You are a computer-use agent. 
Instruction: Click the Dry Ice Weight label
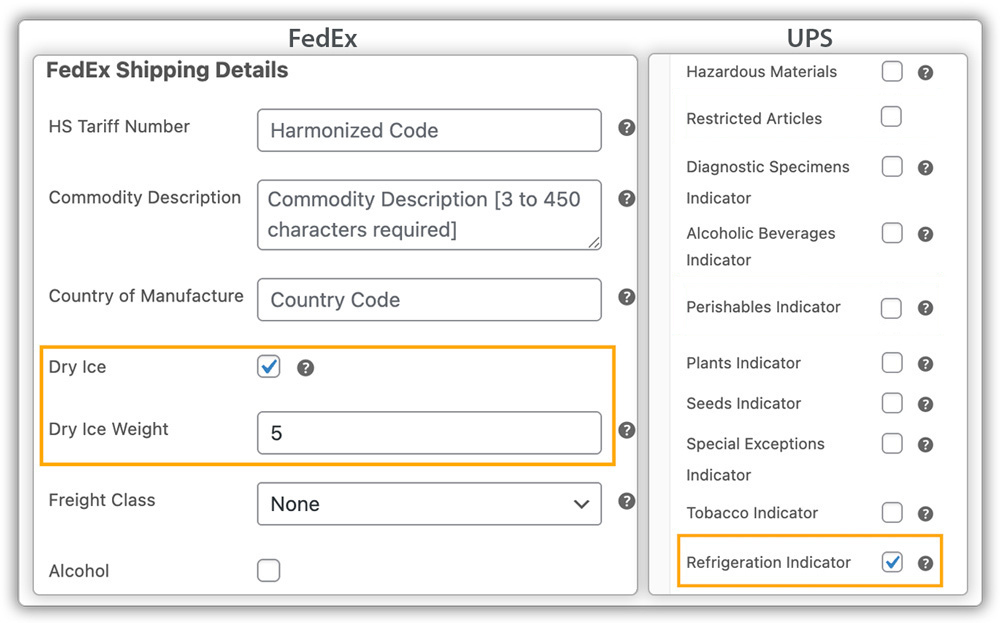(108, 429)
